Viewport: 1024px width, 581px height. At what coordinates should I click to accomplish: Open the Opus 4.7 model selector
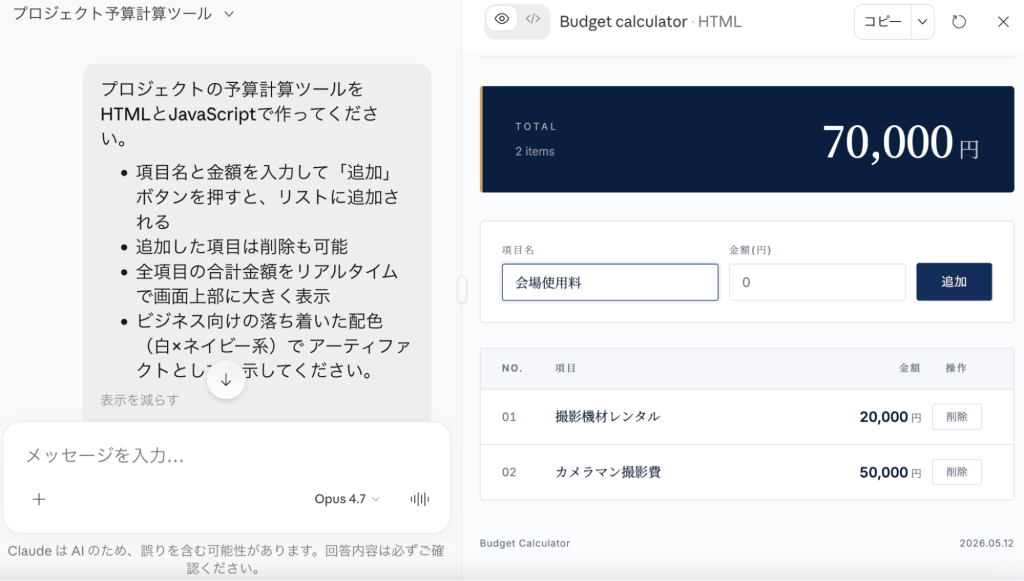(347, 499)
